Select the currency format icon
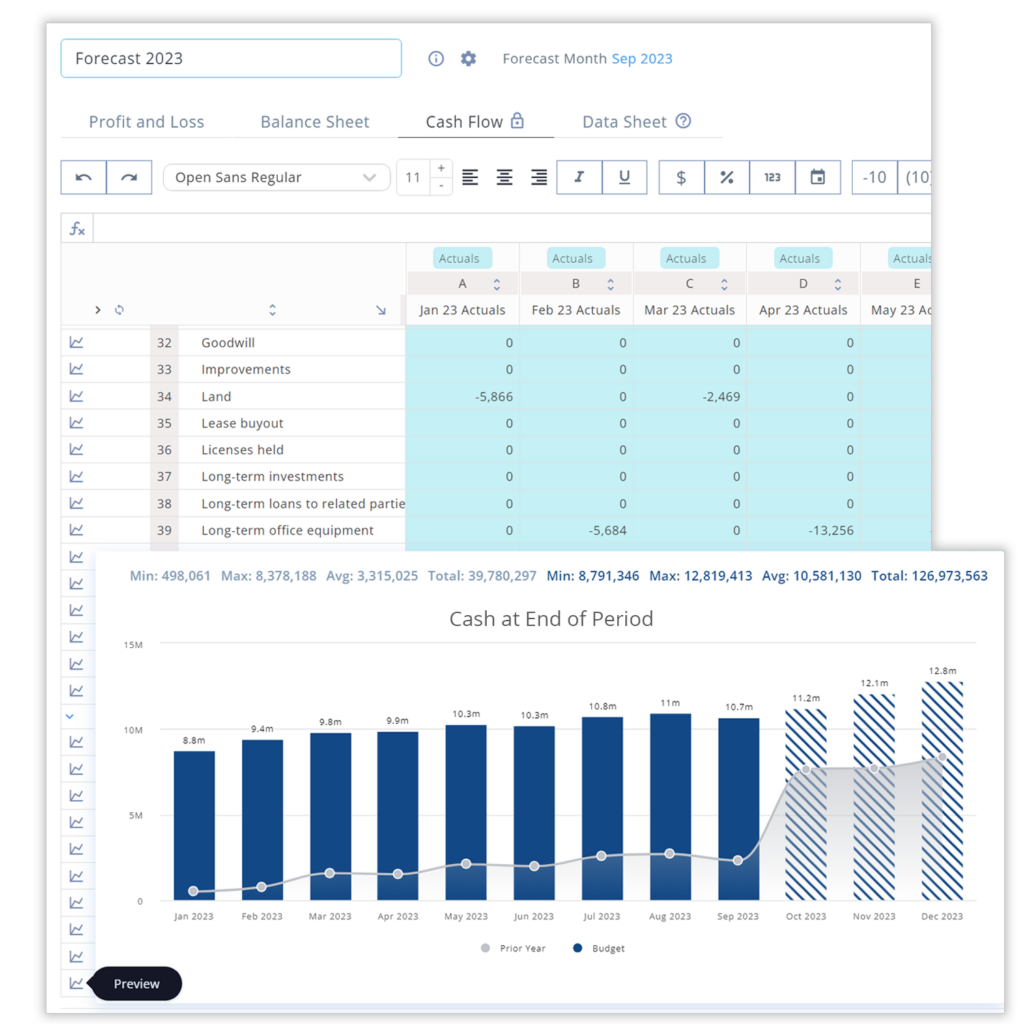Screen dimensions: 1024x1024 tap(681, 177)
